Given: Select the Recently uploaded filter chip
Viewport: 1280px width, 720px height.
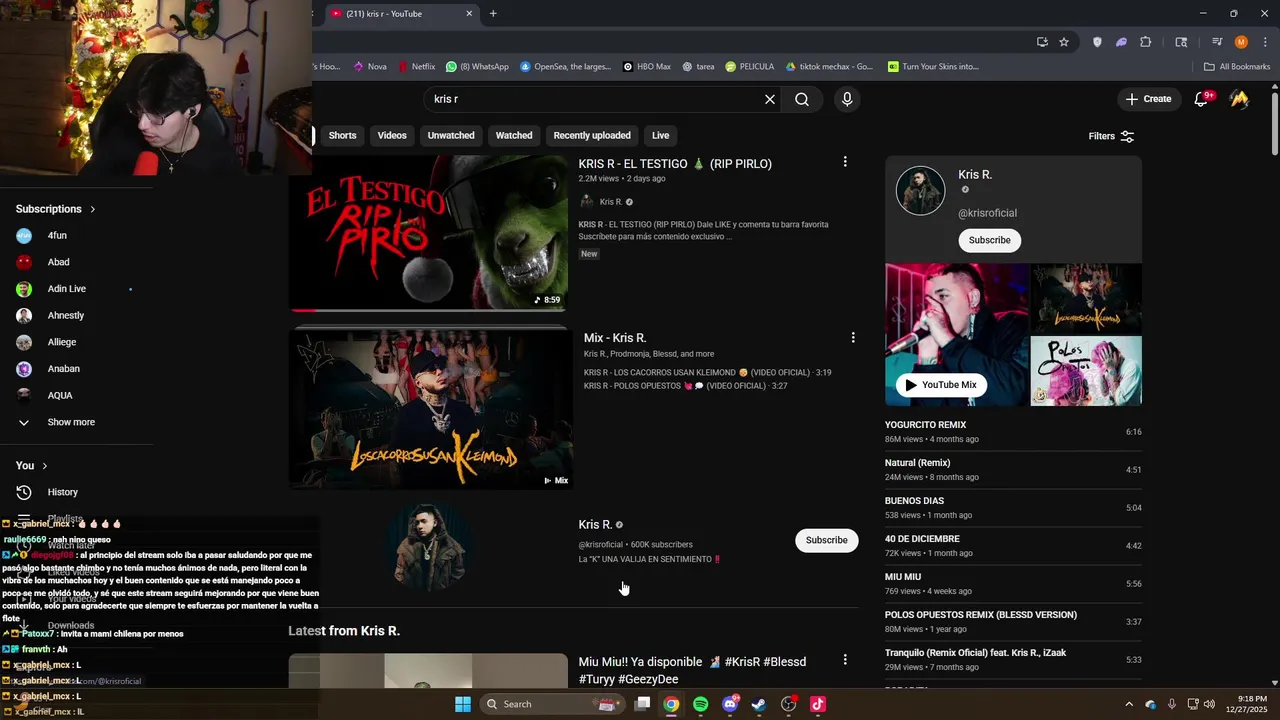Looking at the screenshot, I should [x=592, y=135].
